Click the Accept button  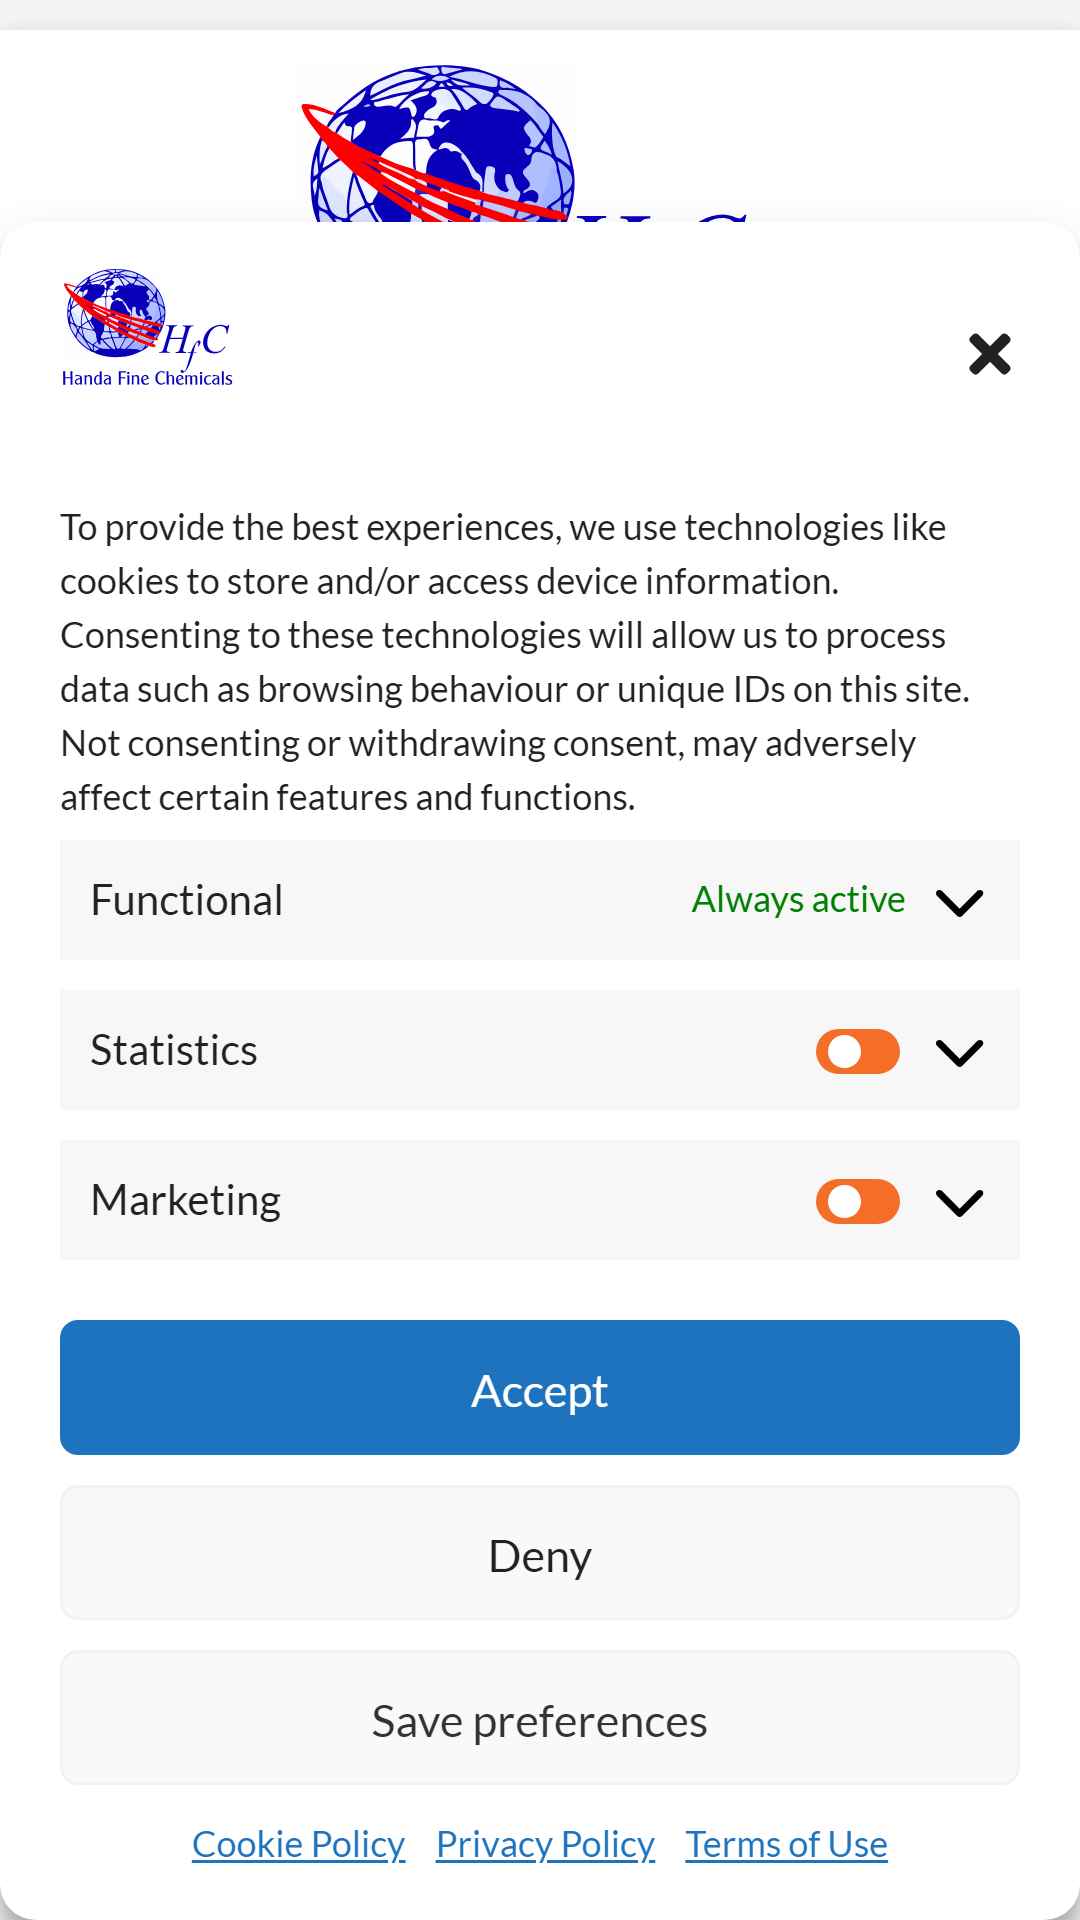pyautogui.click(x=540, y=1387)
